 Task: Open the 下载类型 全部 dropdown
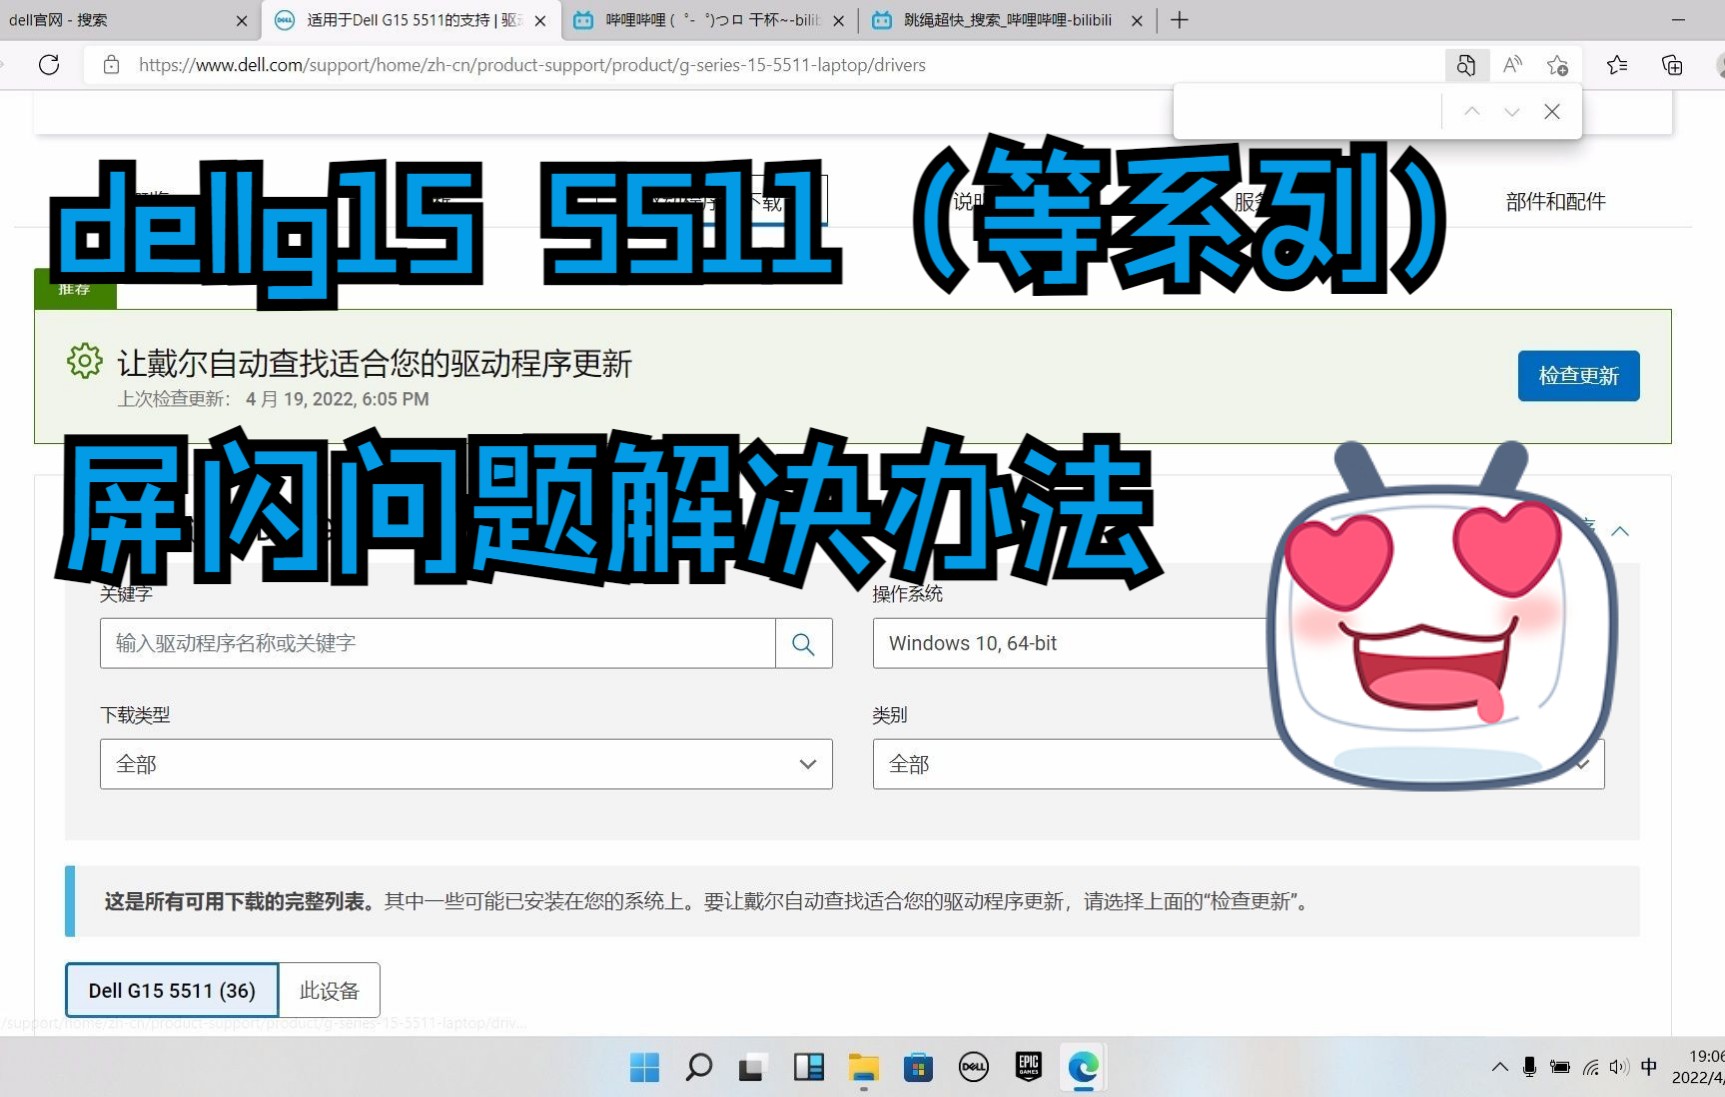coord(466,764)
